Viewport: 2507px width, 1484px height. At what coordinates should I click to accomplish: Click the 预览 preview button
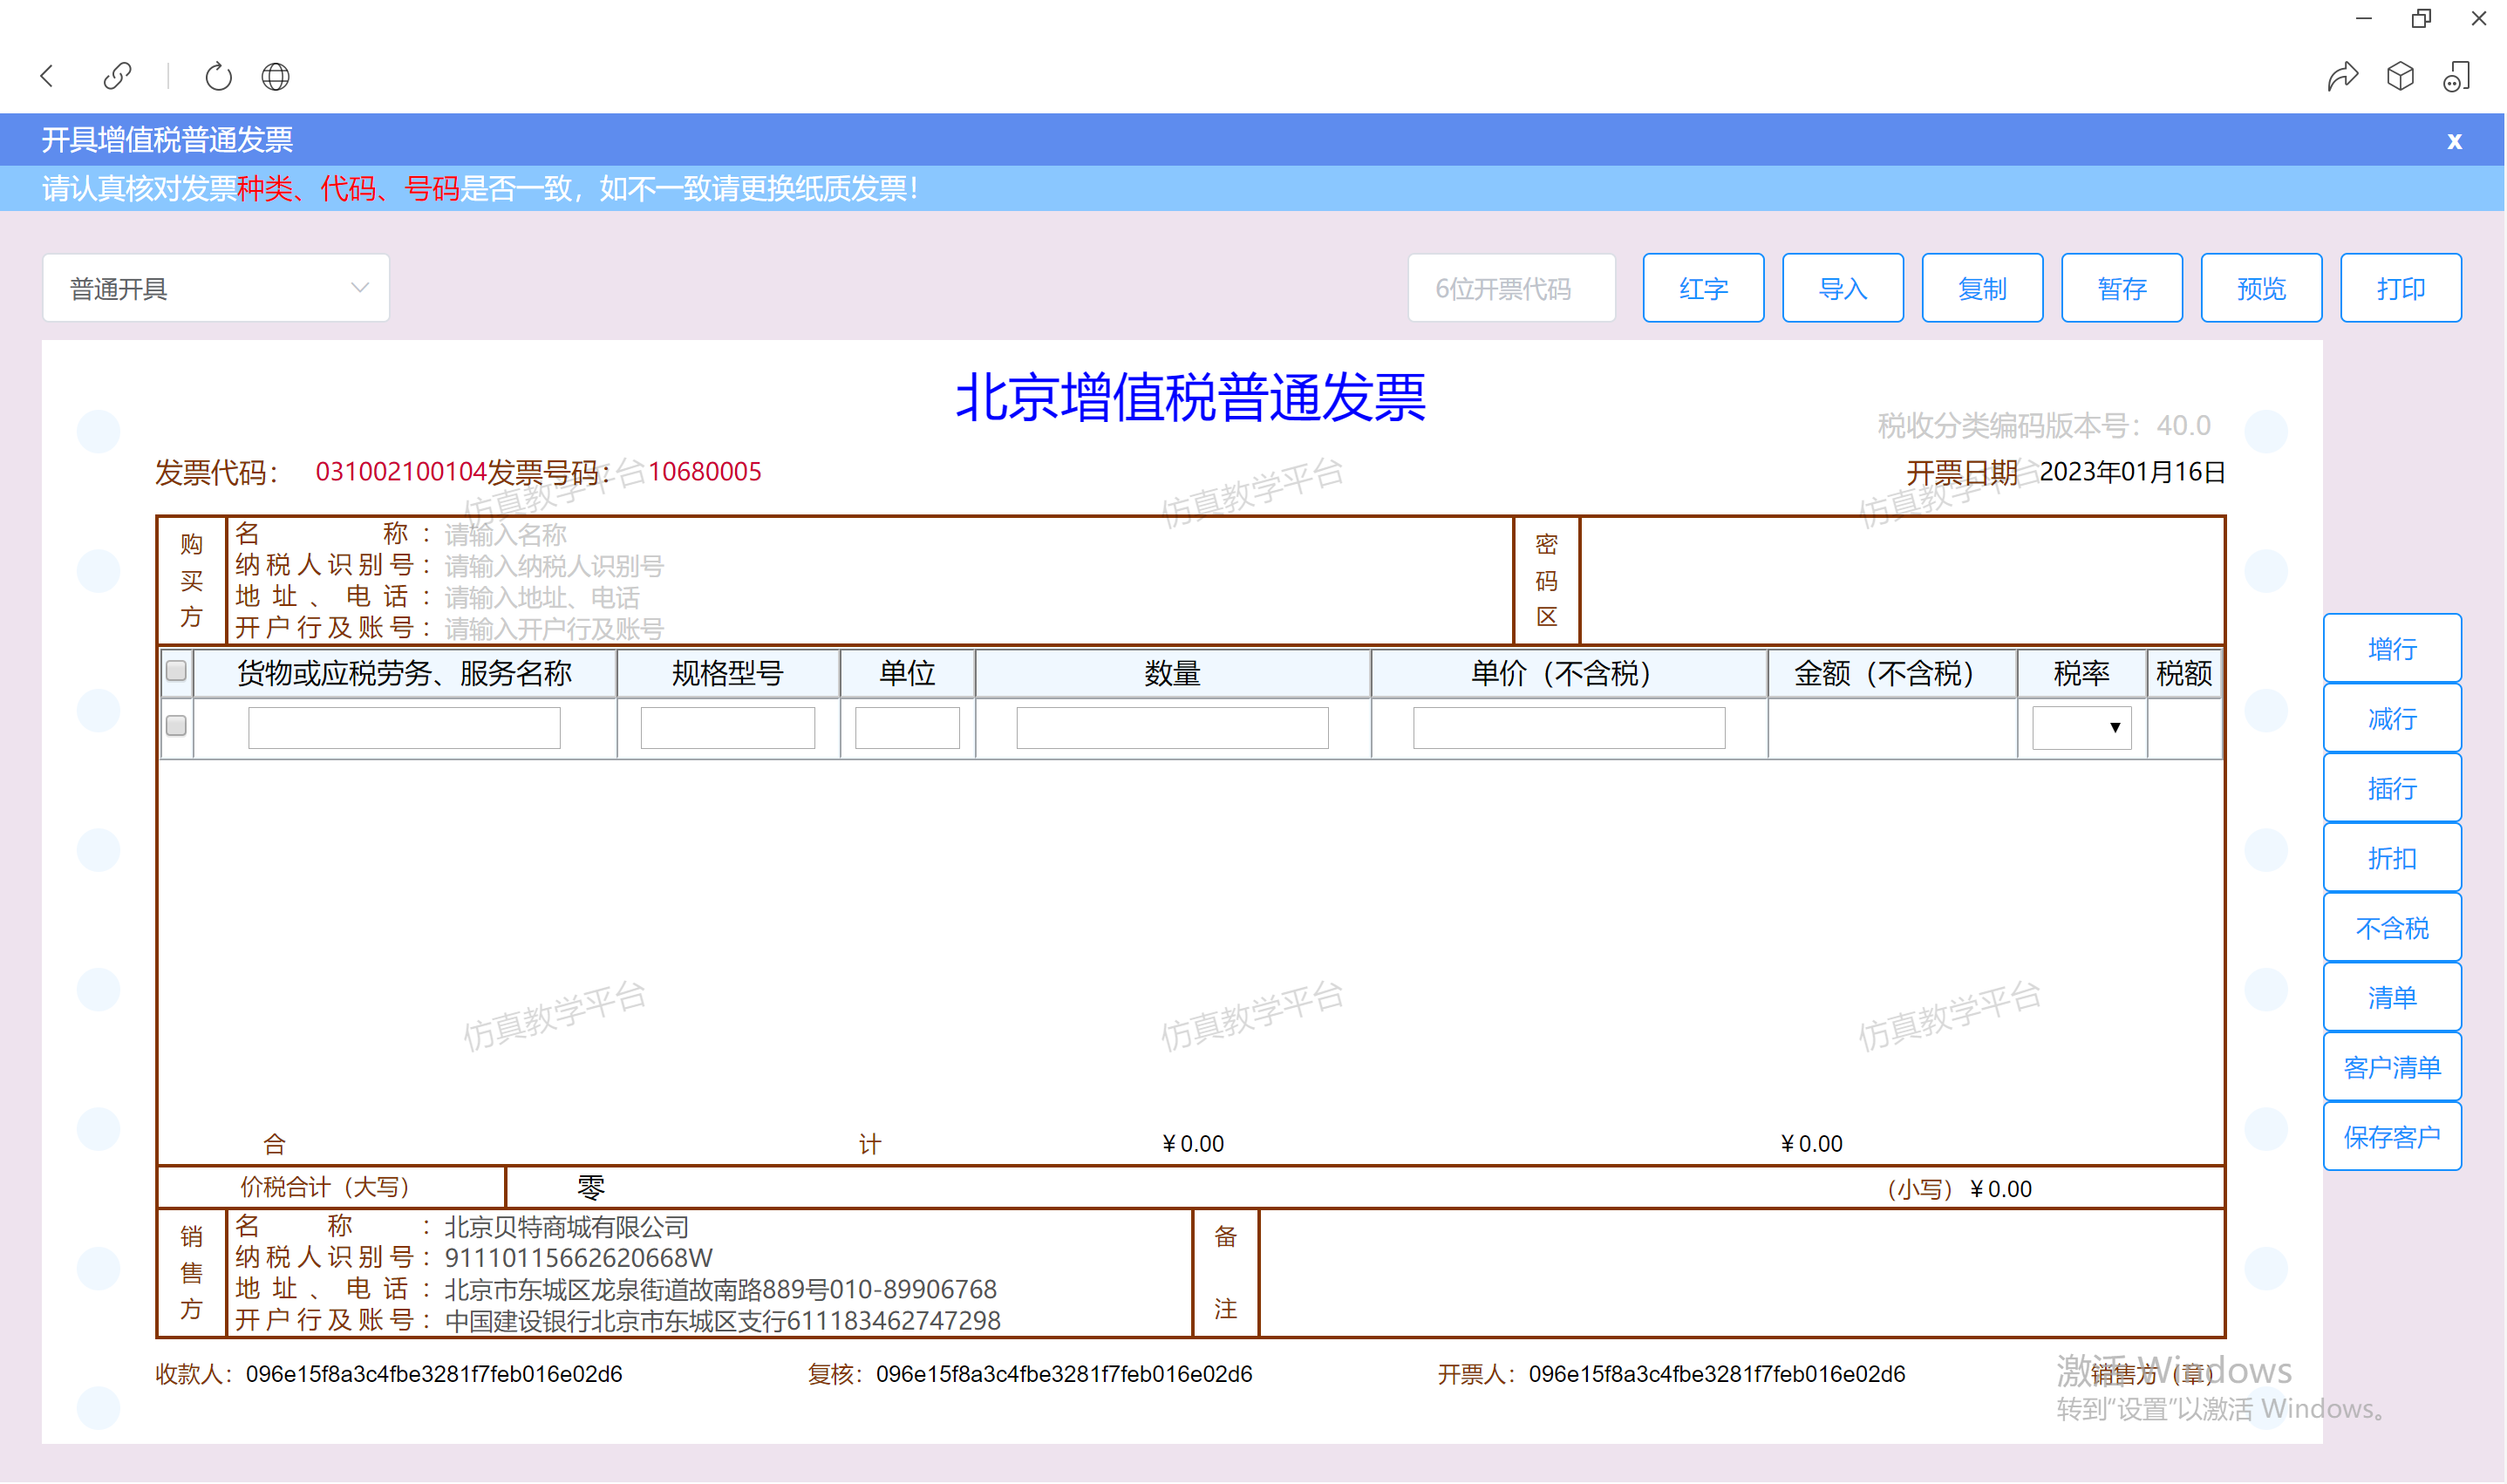[x=2262, y=289]
